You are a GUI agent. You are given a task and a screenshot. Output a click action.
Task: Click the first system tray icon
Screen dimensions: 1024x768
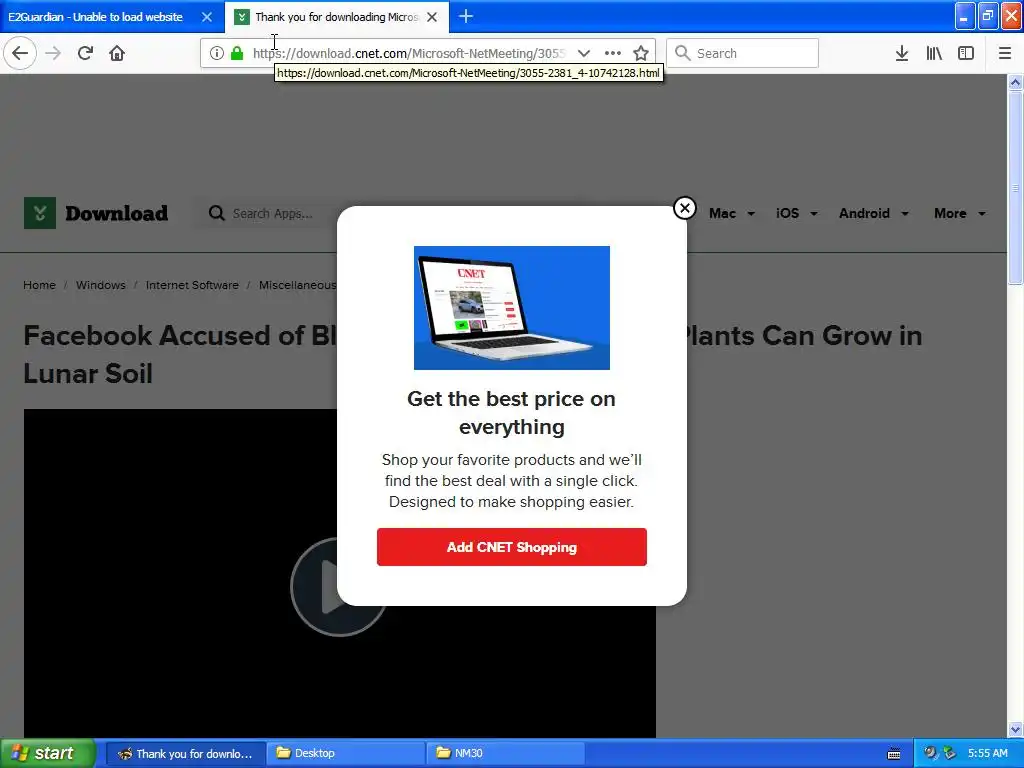[931, 753]
